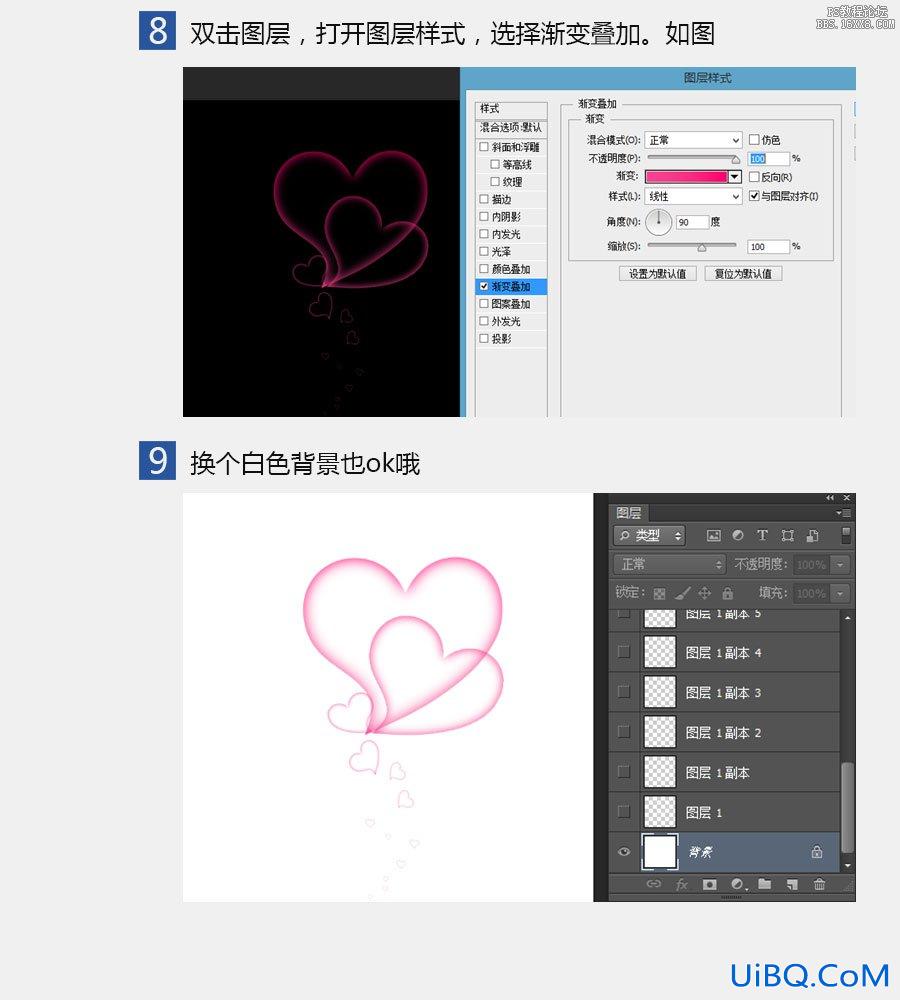Create new fill or adjustment layer icon
The height and width of the screenshot is (1000, 900).
coord(739,884)
